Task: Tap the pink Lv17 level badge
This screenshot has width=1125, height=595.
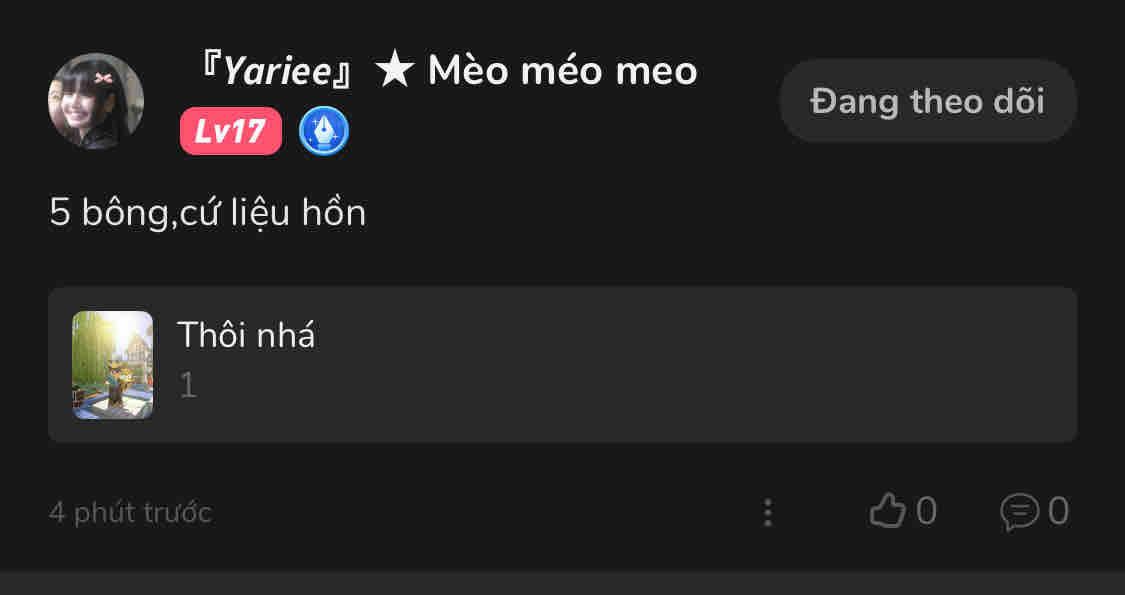Action: [230, 131]
